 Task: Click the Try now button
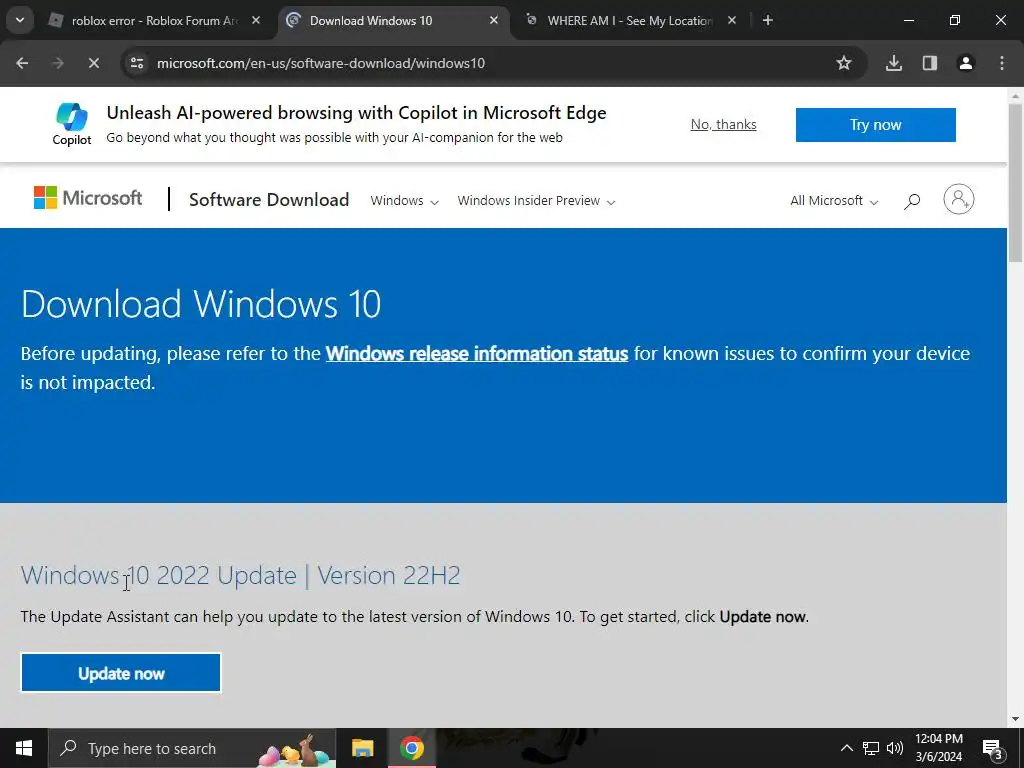click(875, 125)
